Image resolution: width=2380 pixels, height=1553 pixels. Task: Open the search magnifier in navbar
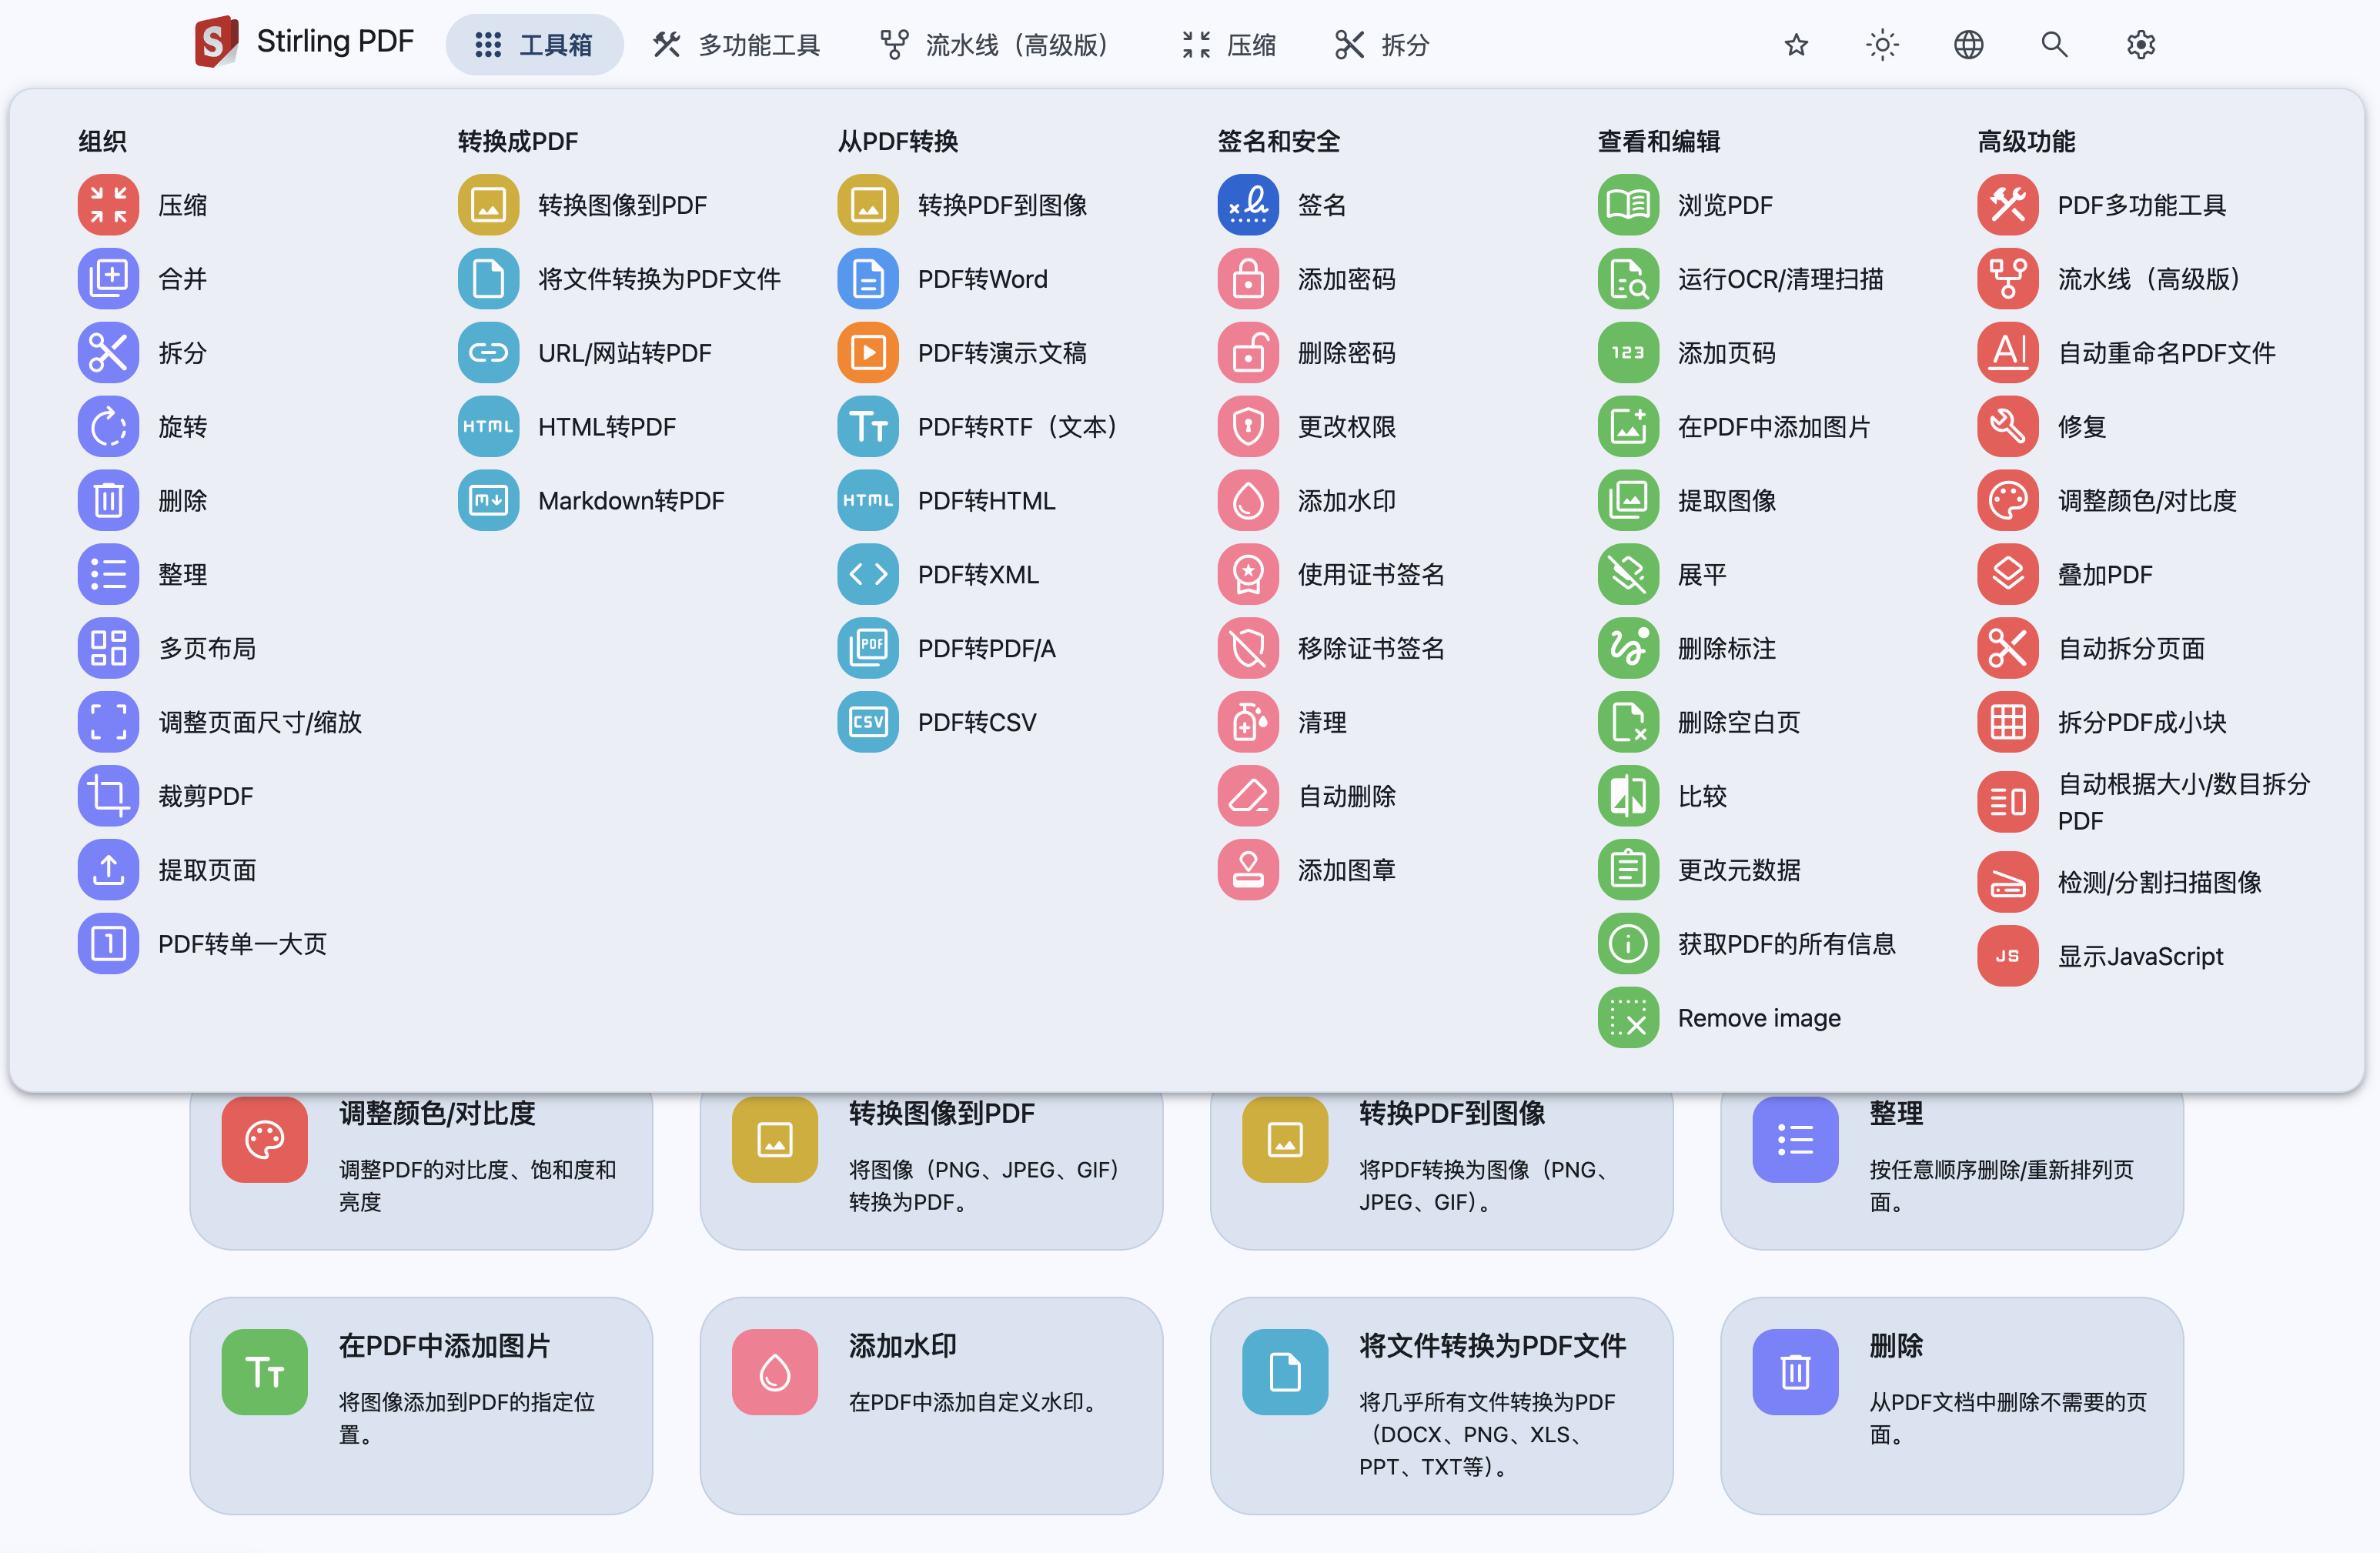[x=2054, y=45]
